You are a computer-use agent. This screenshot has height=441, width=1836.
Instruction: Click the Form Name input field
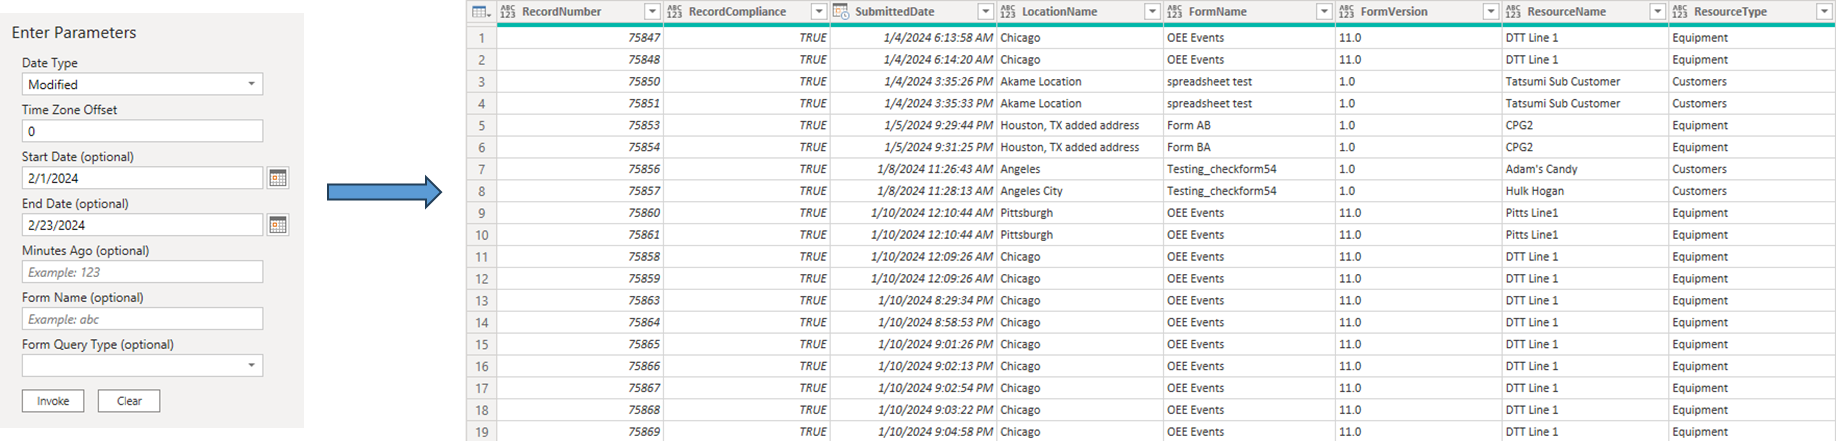click(x=142, y=319)
